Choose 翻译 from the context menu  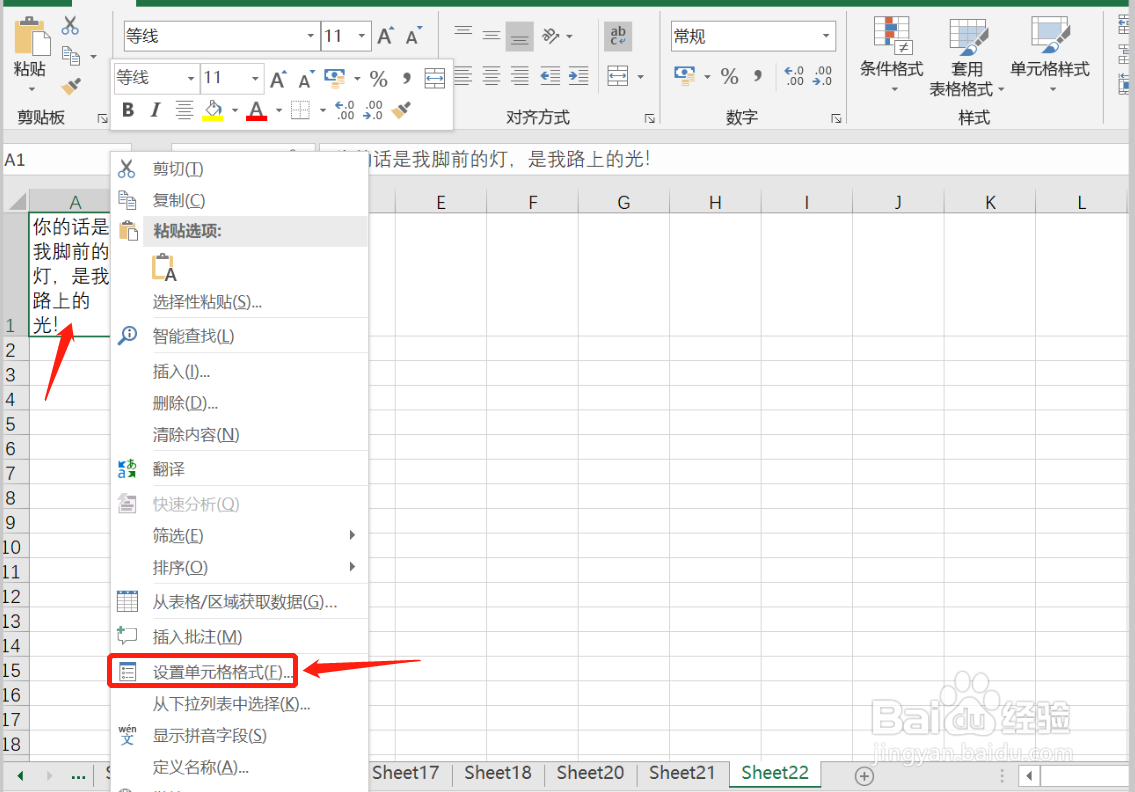(x=239, y=469)
